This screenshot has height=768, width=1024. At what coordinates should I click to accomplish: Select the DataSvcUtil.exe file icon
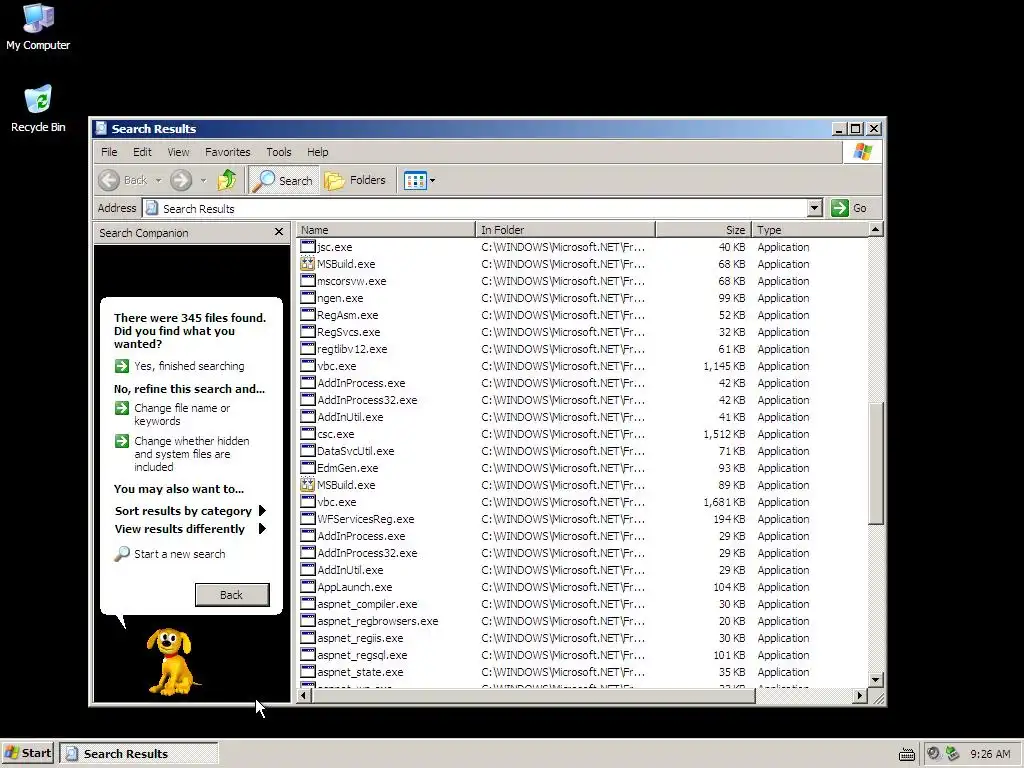pos(308,451)
